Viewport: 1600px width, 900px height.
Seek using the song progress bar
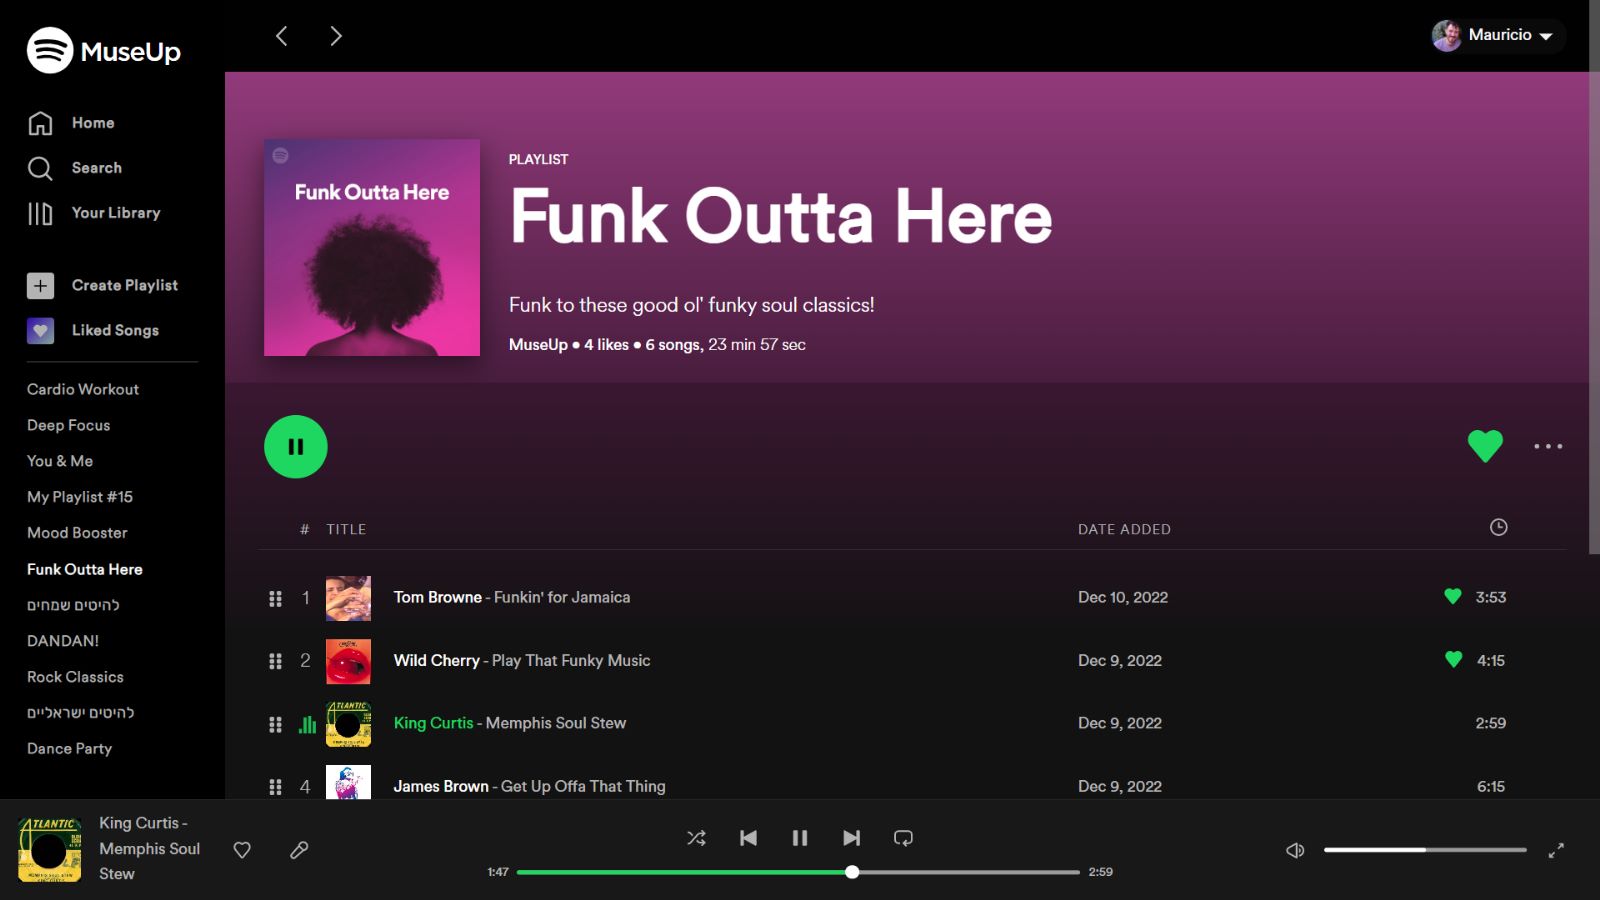coord(798,872)
